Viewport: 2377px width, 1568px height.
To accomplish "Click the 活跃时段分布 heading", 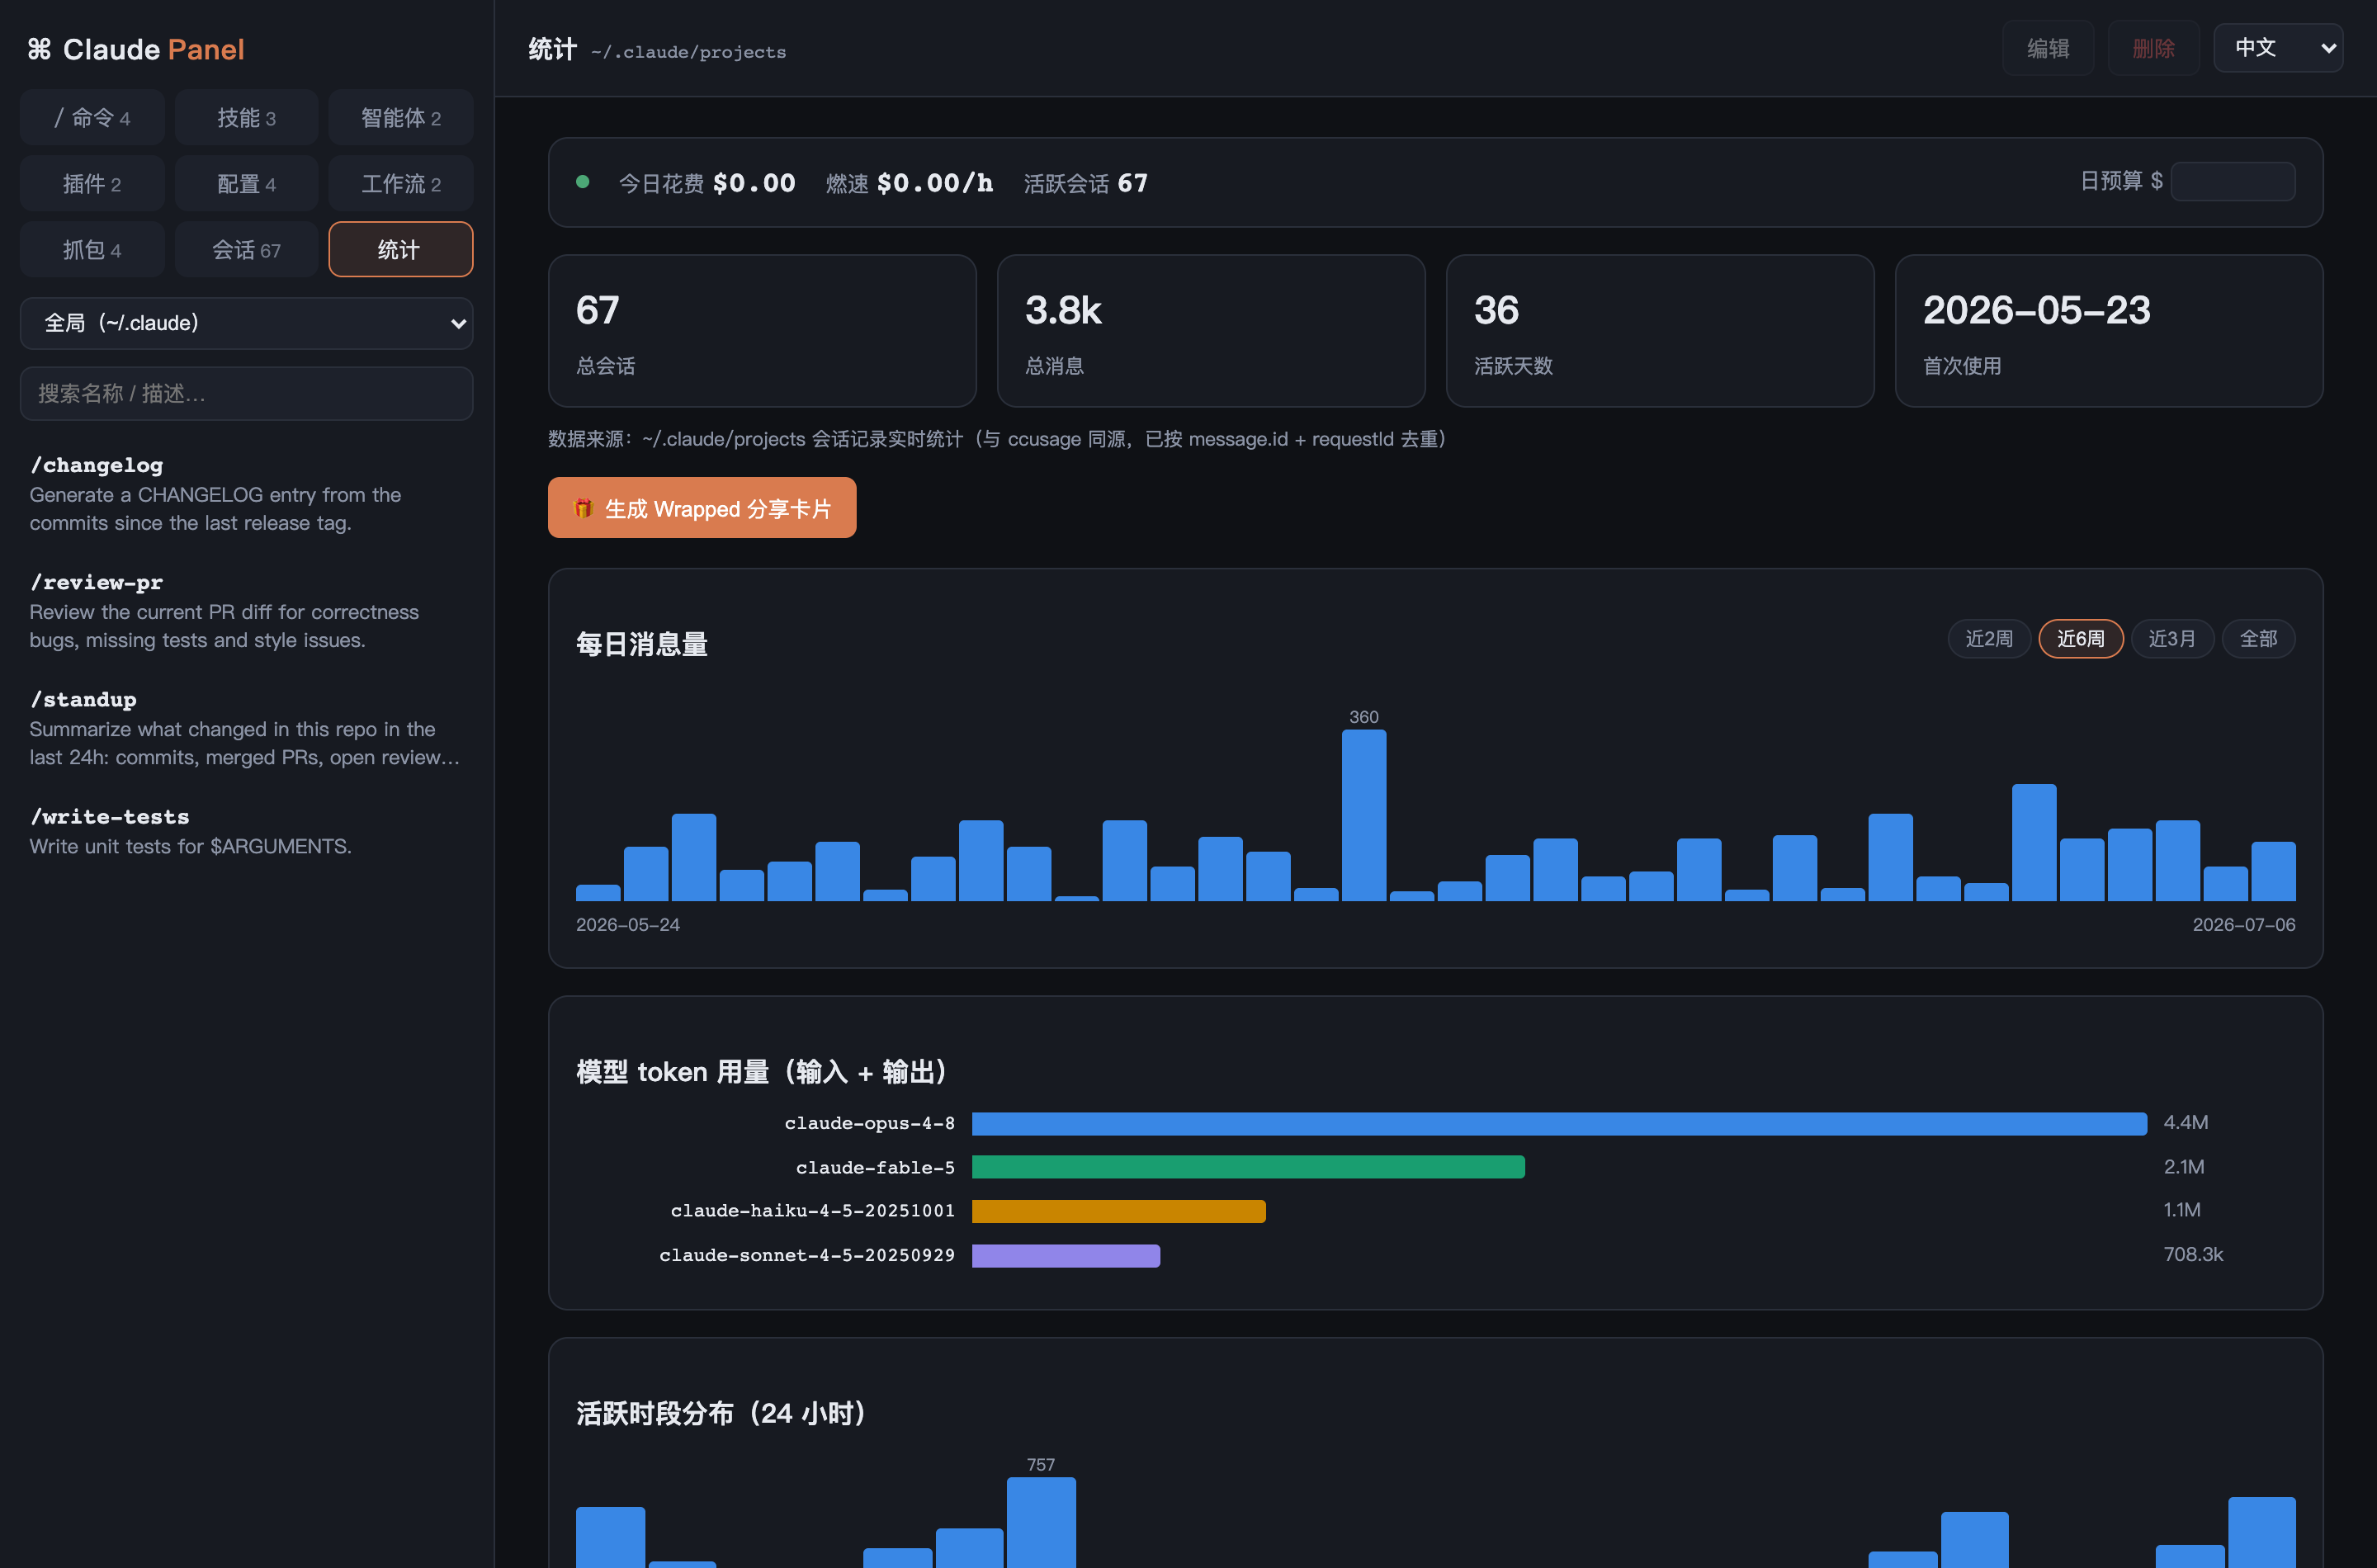I will pos(723,1414).
